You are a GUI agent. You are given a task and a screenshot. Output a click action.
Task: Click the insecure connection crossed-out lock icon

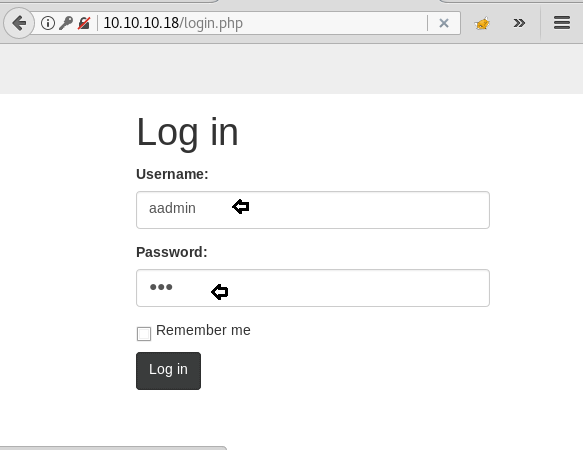click(84, 23)
